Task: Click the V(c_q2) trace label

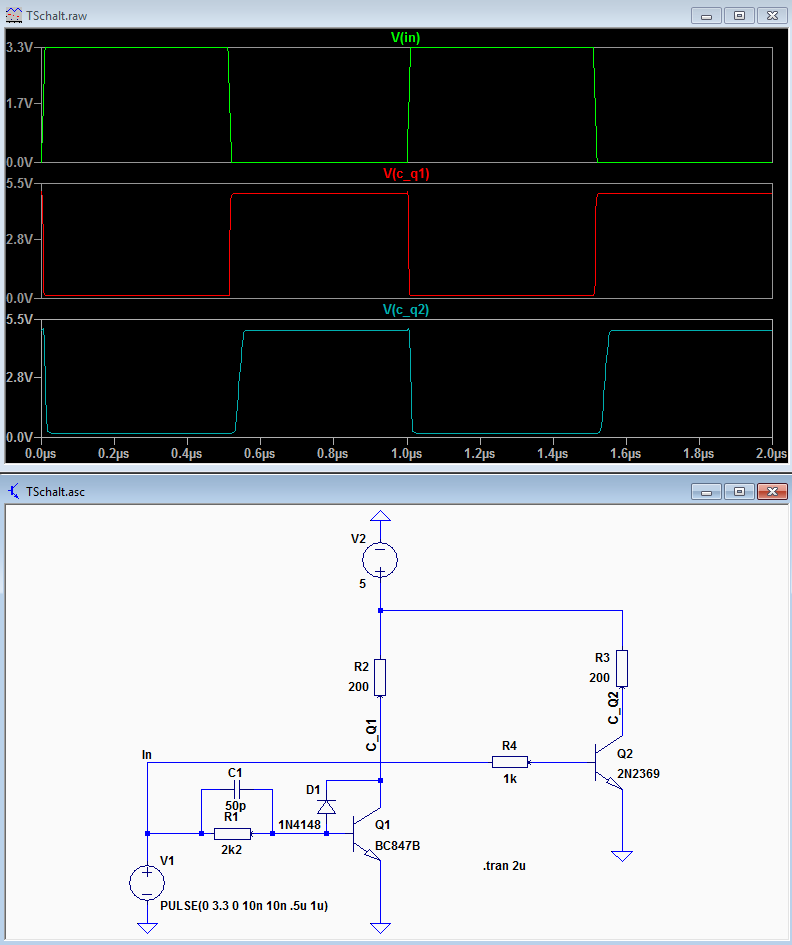Action: (406, 310)
